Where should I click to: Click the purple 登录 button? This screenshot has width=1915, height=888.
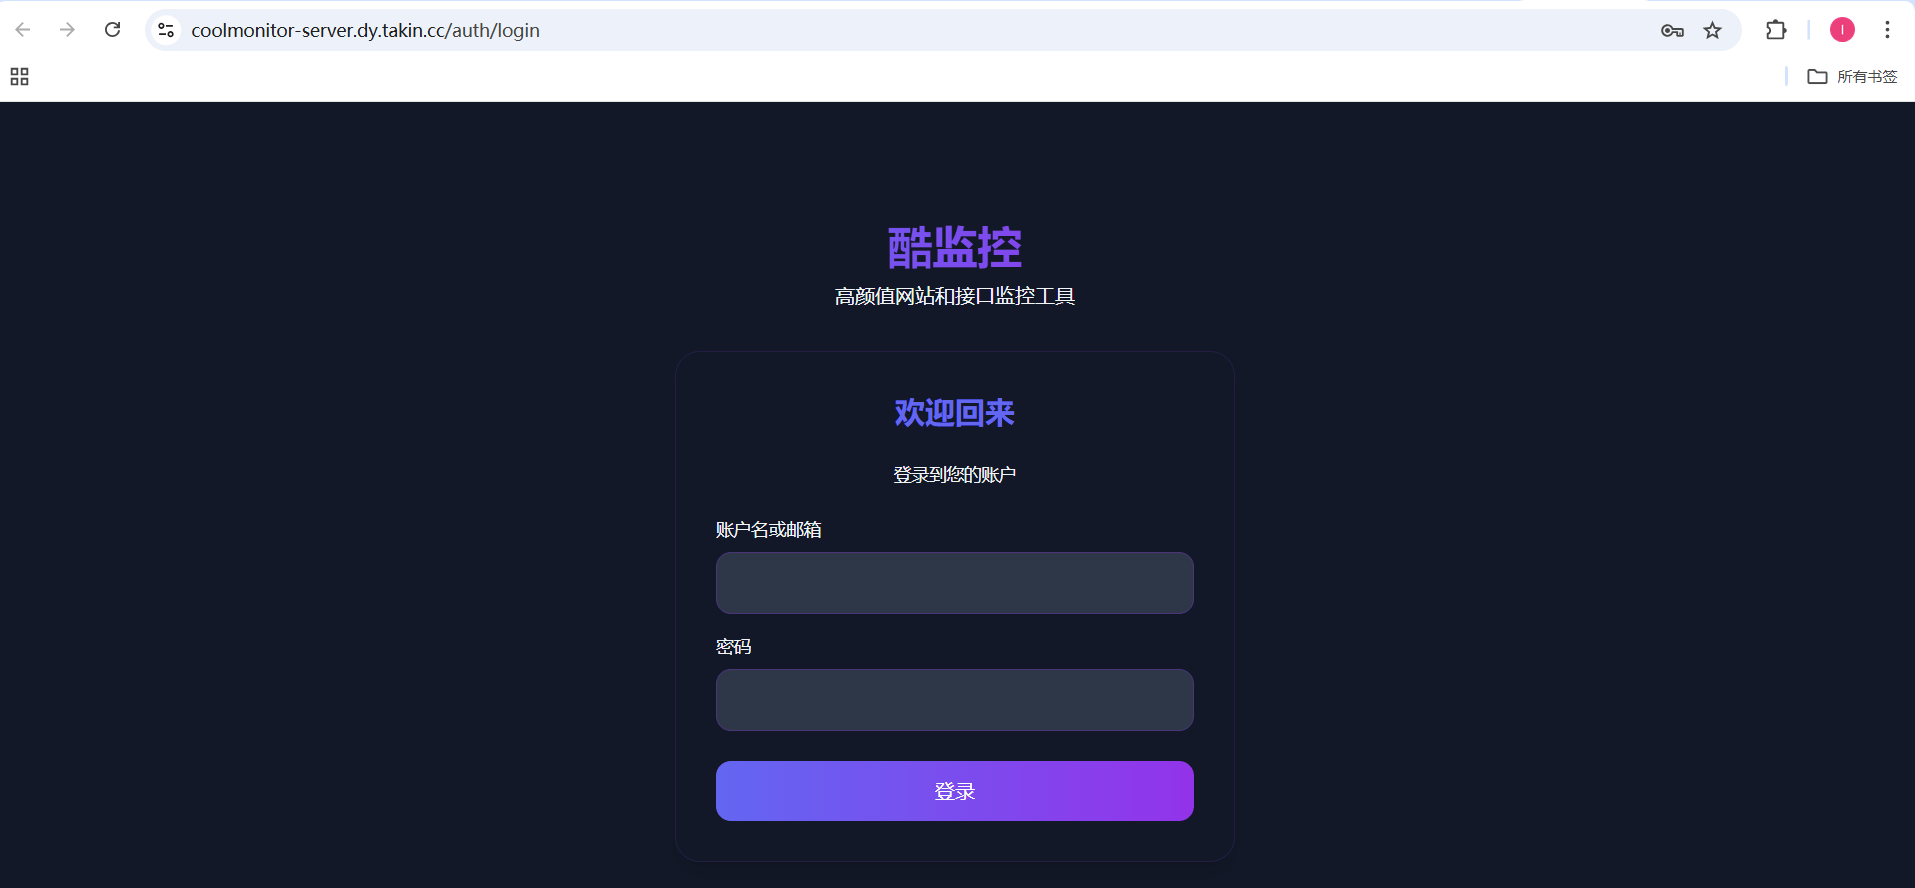pos(955,791)
